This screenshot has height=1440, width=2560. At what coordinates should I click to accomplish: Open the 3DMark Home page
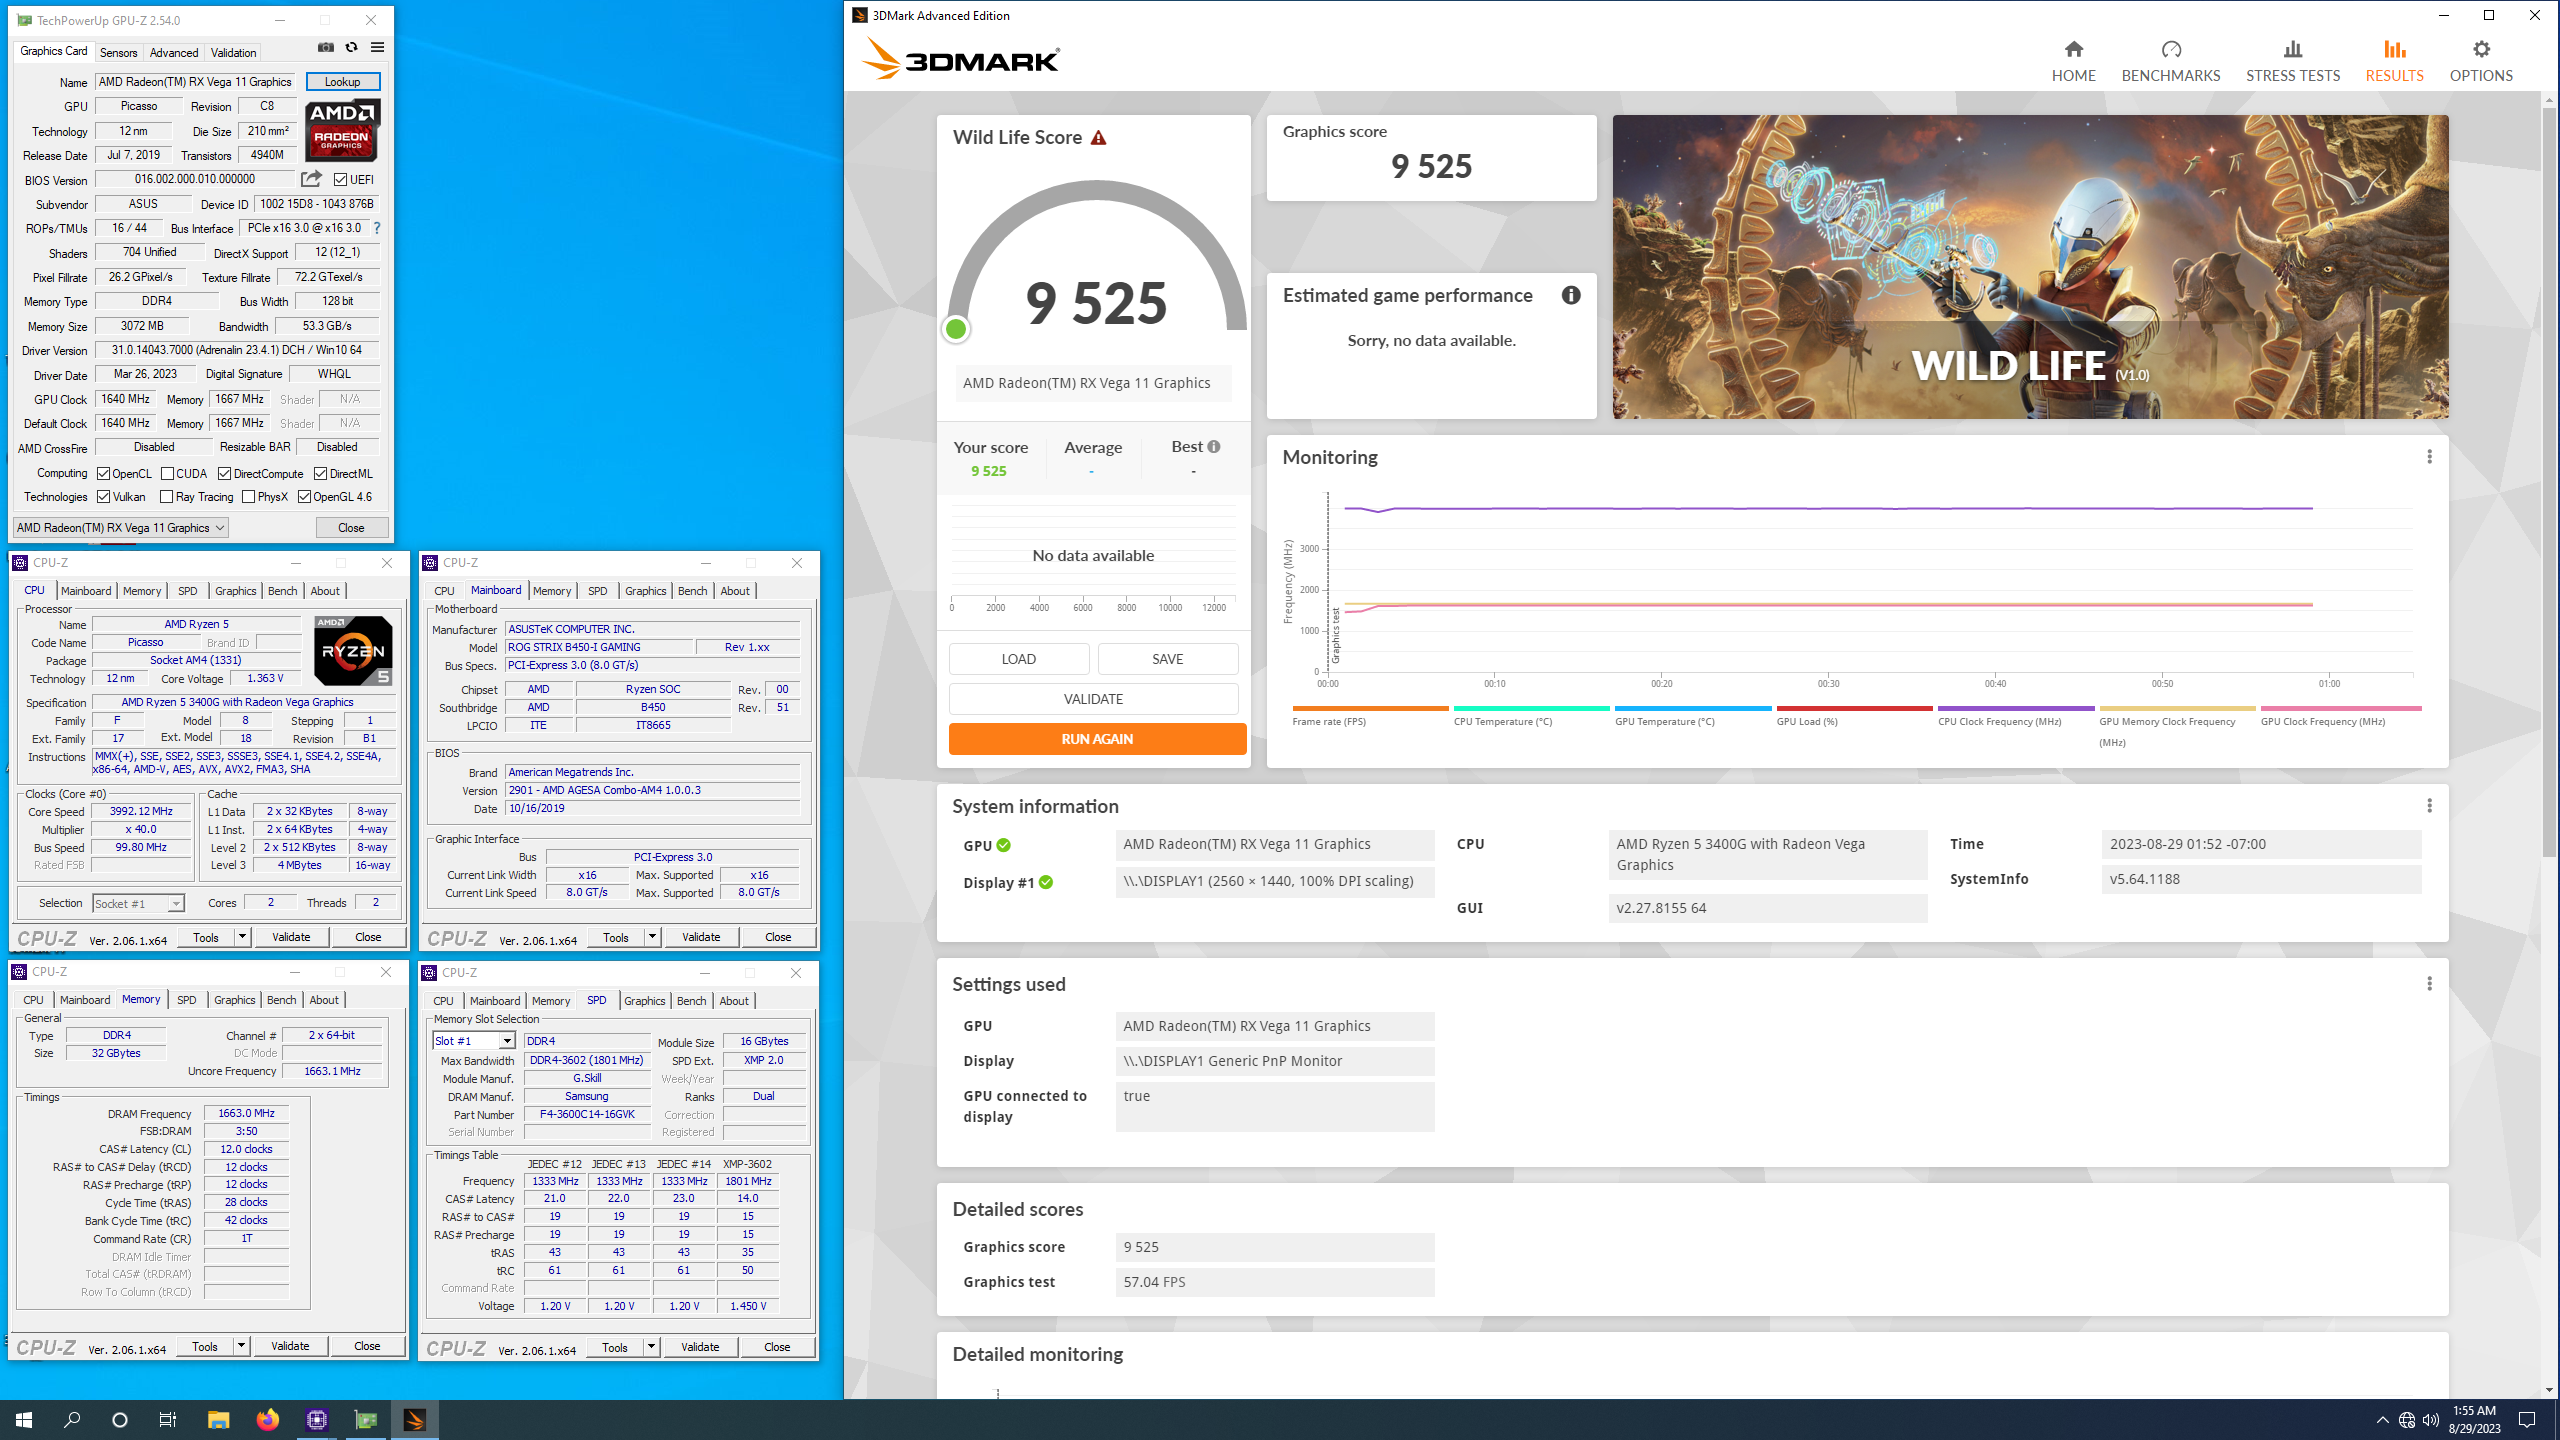click(x=2073, y=61)
